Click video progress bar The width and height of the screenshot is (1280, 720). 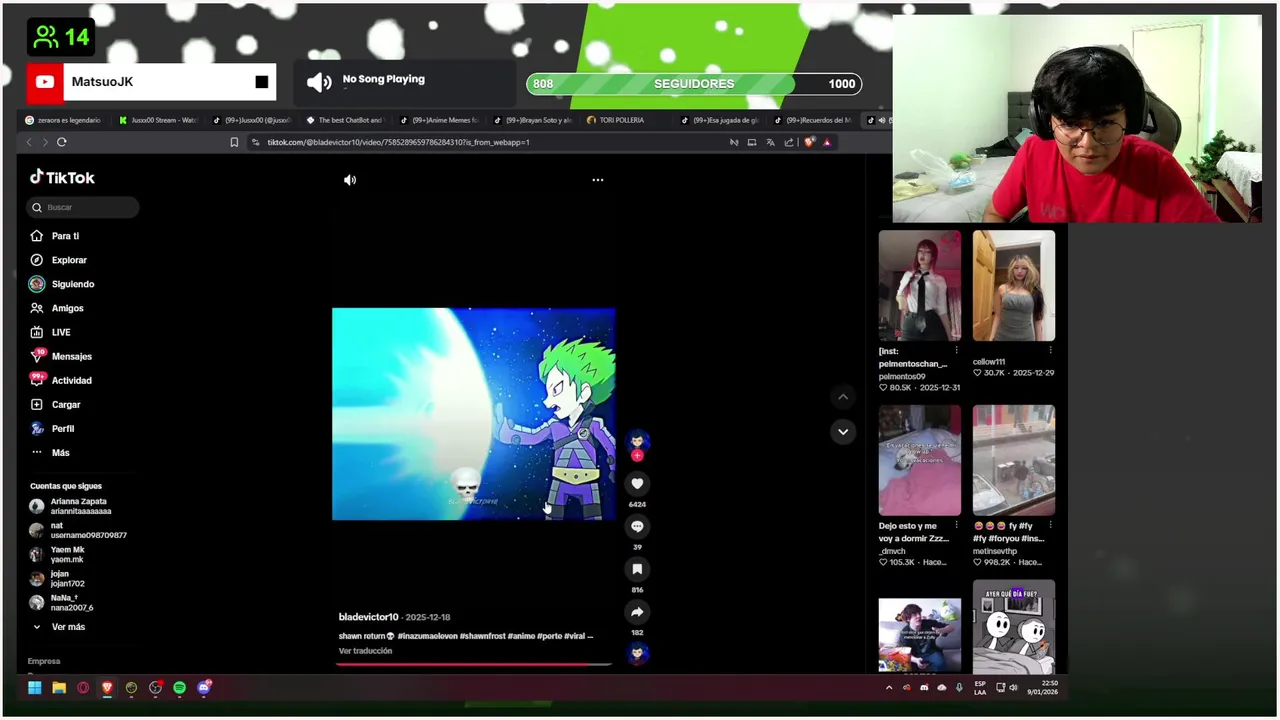click(474, 663)
